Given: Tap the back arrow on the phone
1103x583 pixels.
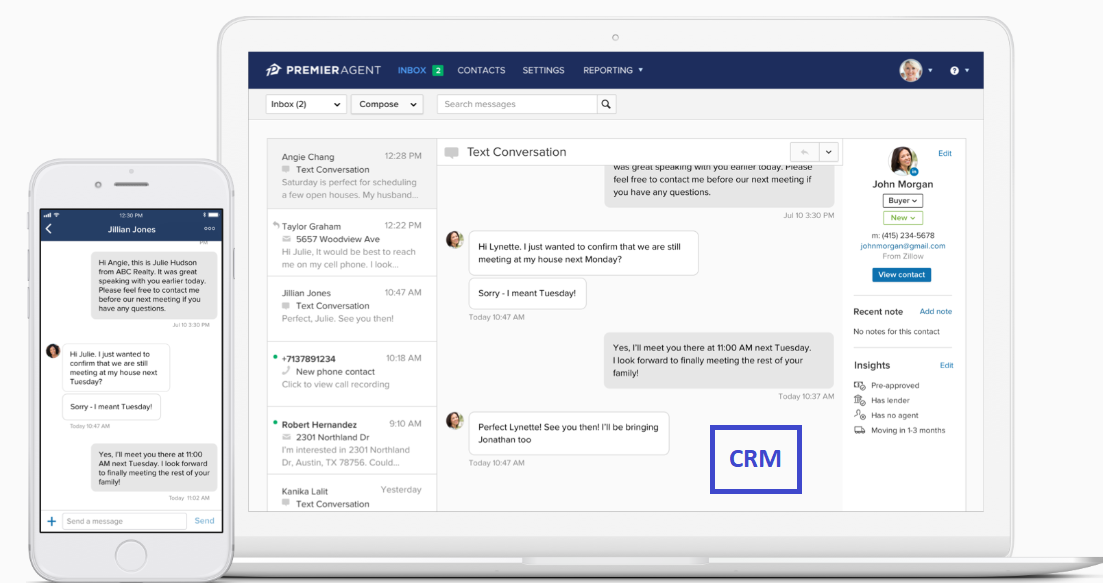Looking at the screenshot, I should click(x=49, y=229).
